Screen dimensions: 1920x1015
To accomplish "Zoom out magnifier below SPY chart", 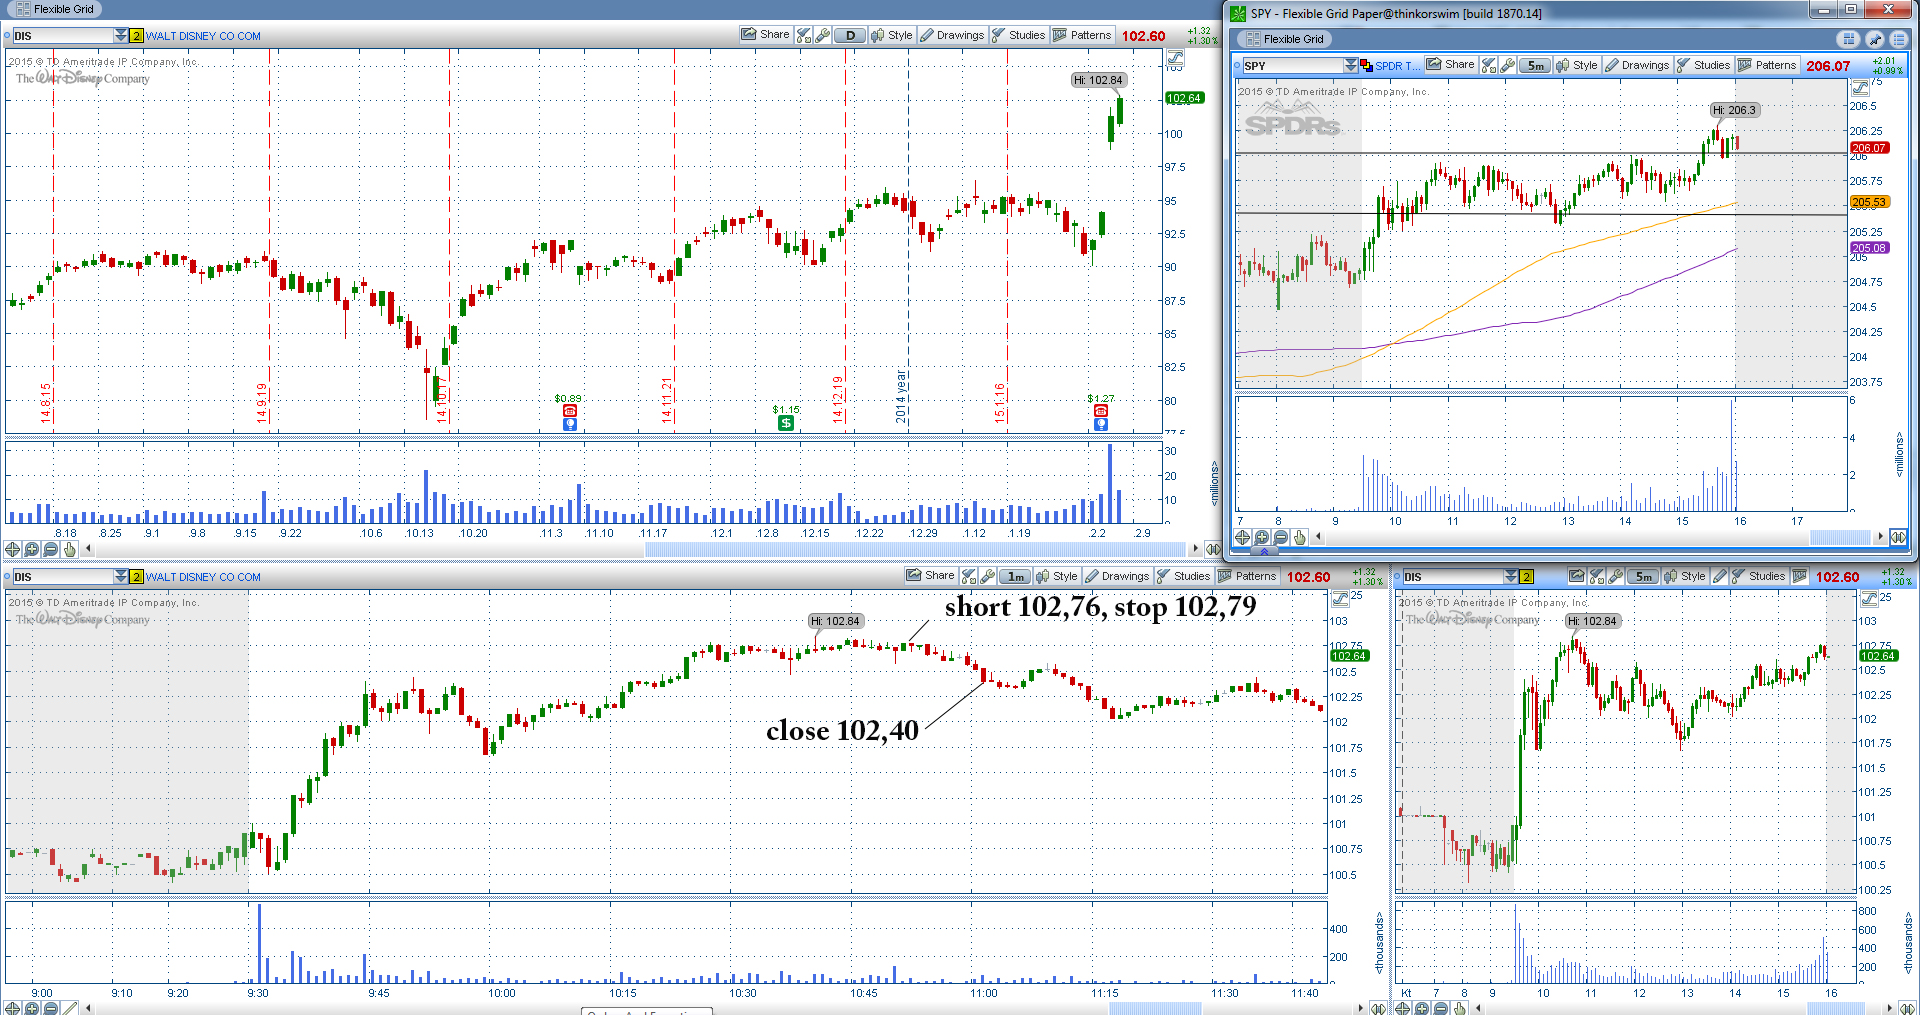I will click(1280, 537).
